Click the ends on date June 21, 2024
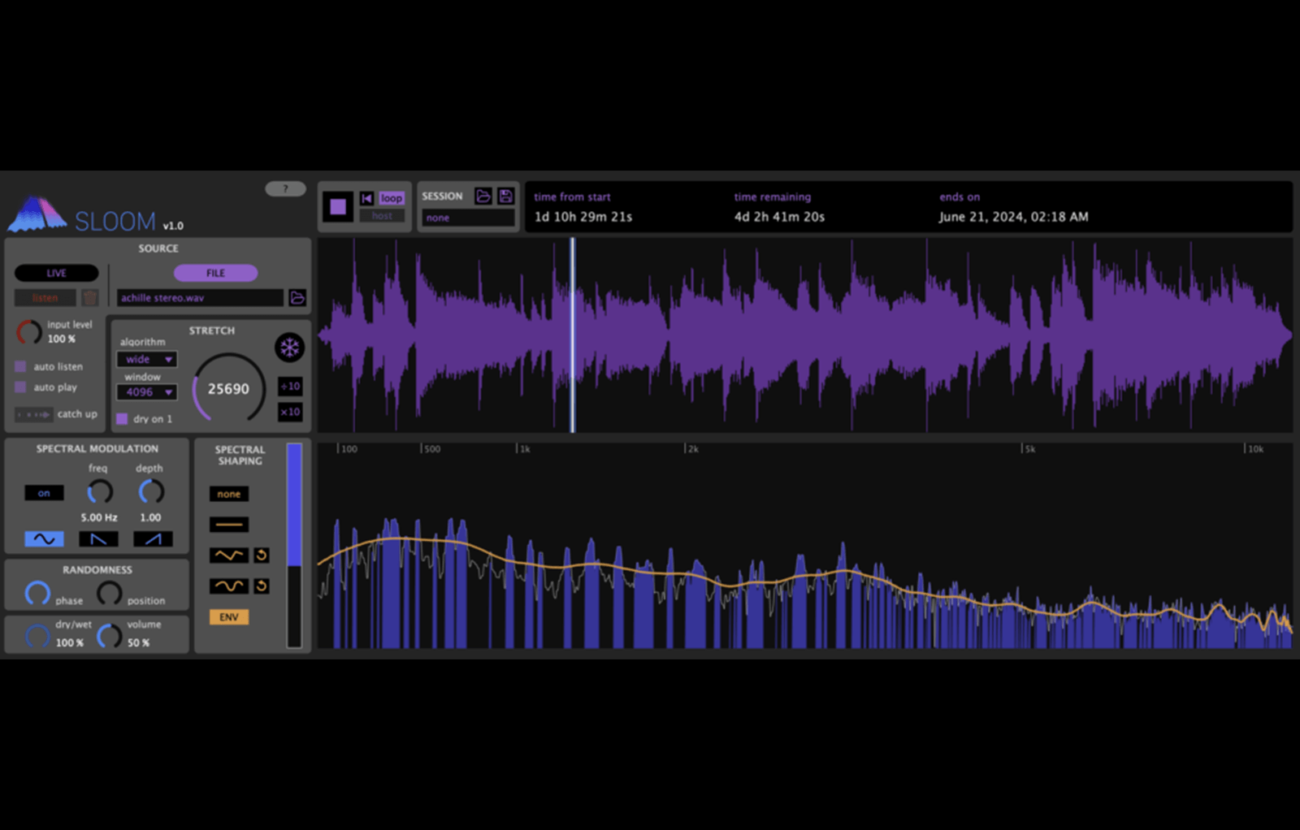This screenshot has height=830, width=1300. pos(1014,217)
